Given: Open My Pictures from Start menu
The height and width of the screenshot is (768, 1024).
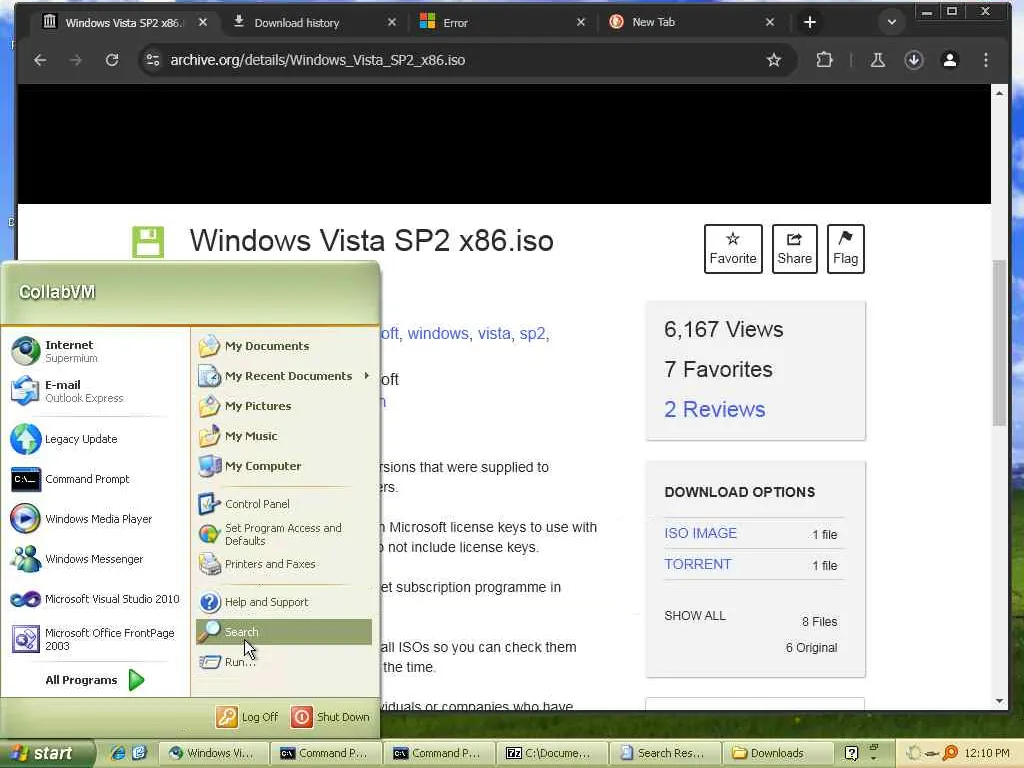Looking at the screenshot, I should point(283,406).
